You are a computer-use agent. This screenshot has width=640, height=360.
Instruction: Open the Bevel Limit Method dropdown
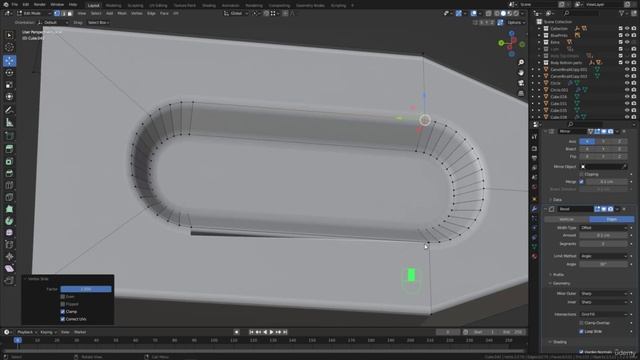pyautogui.click(x=603, y=256)
